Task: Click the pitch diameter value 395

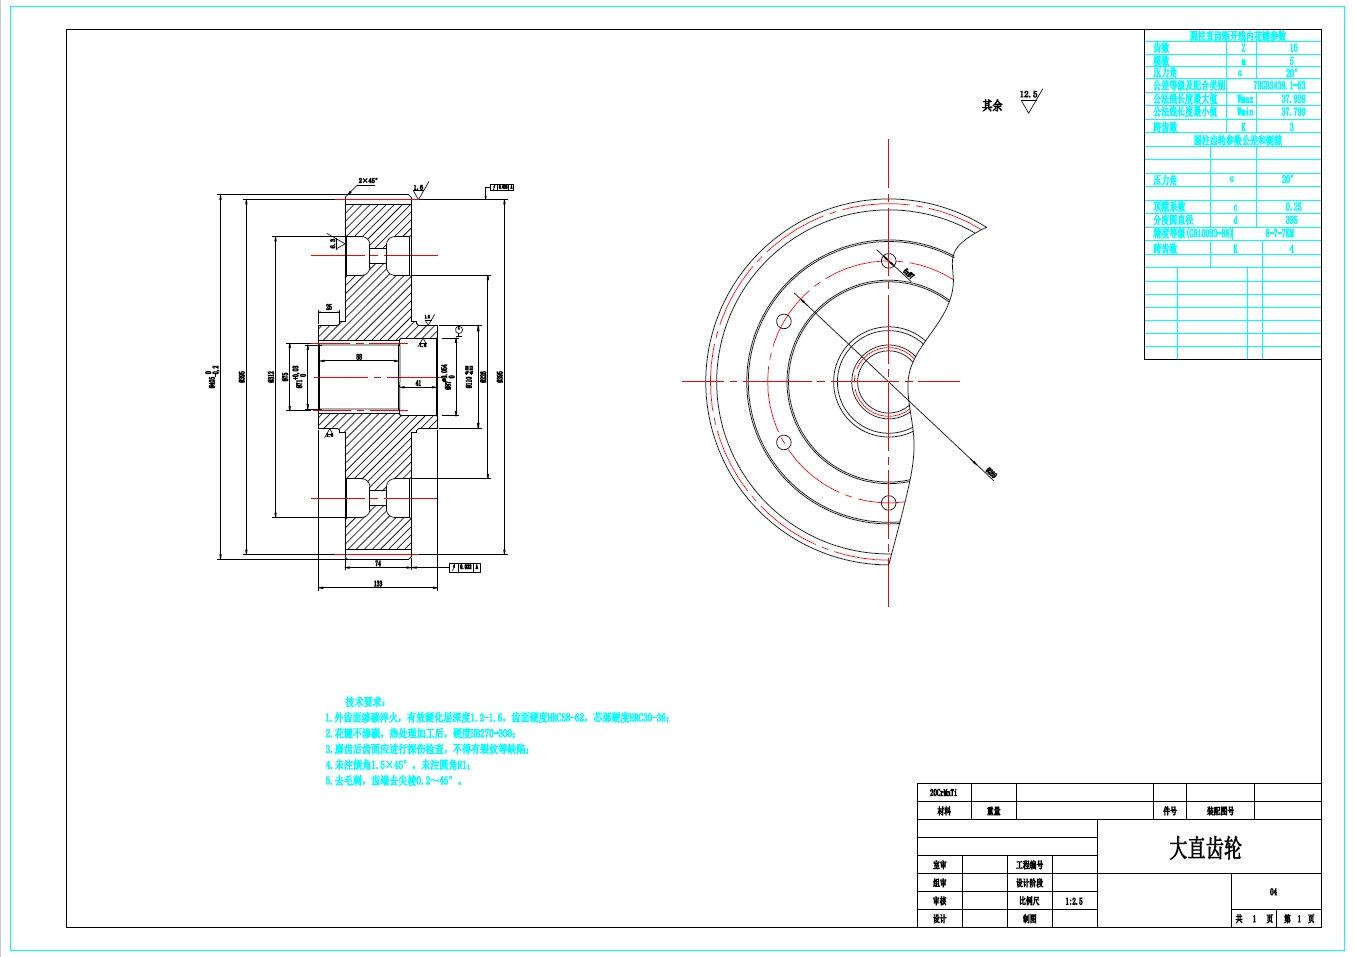Action: click(1291, 220)
